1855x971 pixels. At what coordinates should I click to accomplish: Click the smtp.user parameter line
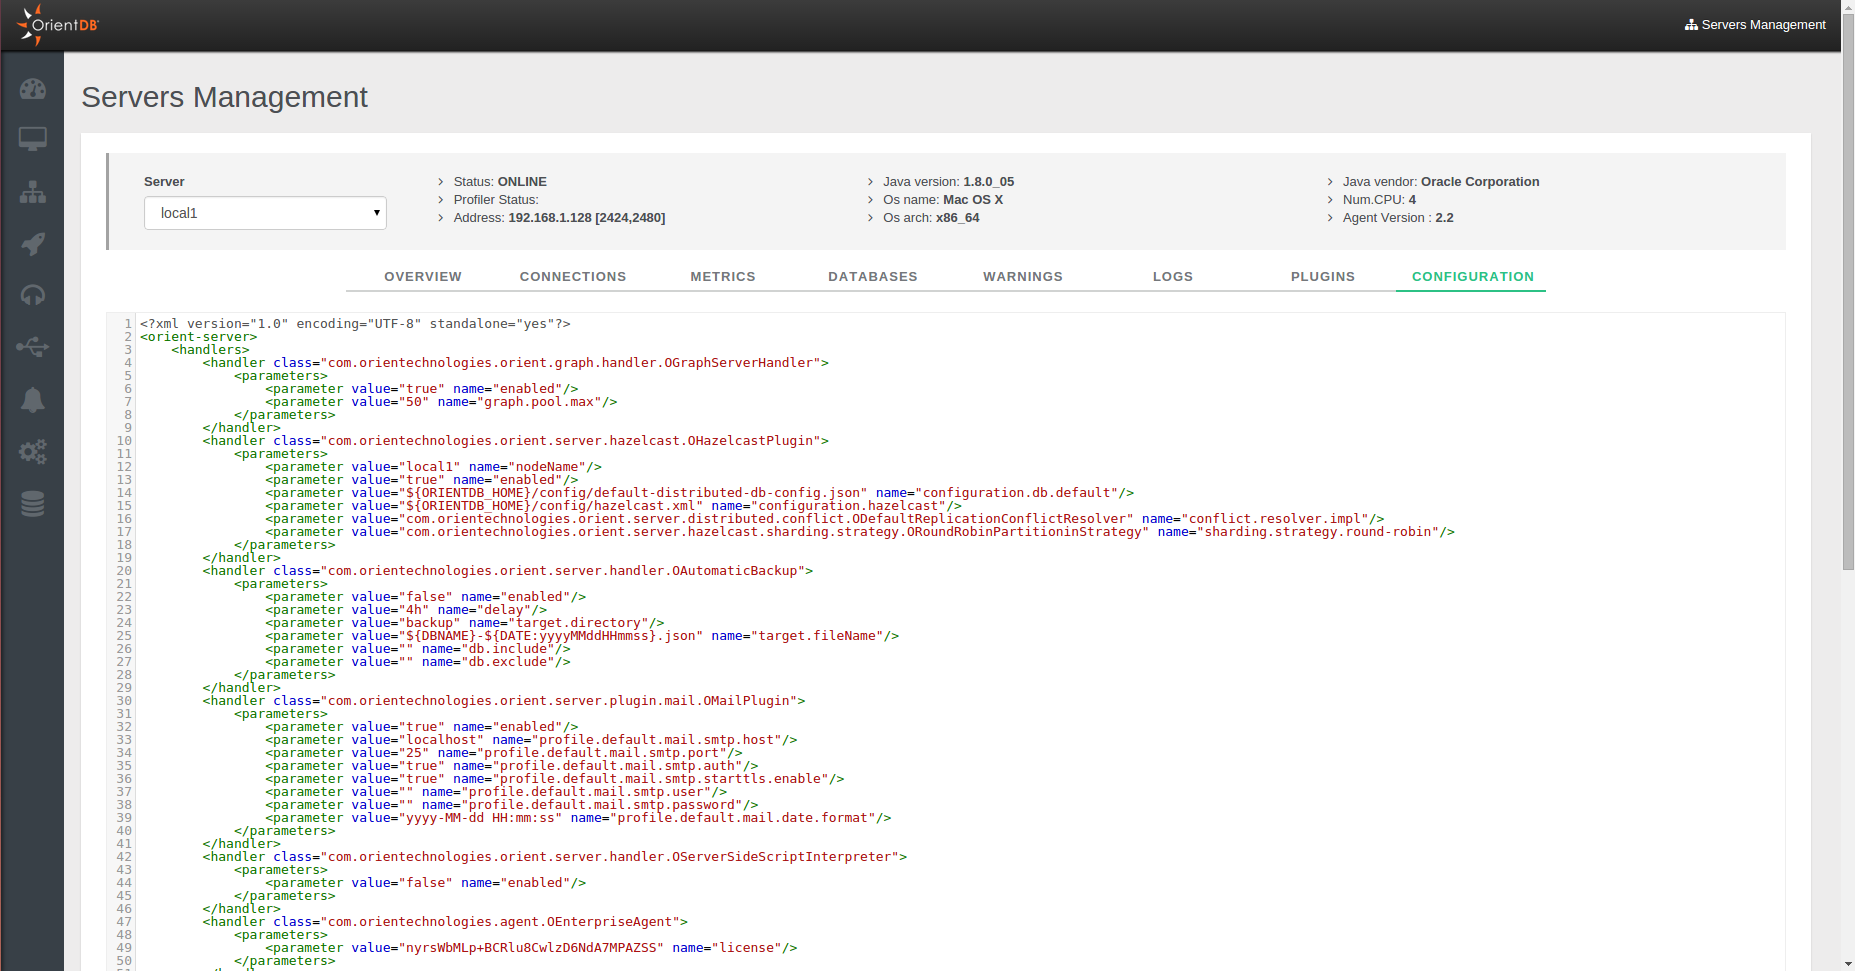[x=496, y=792]
